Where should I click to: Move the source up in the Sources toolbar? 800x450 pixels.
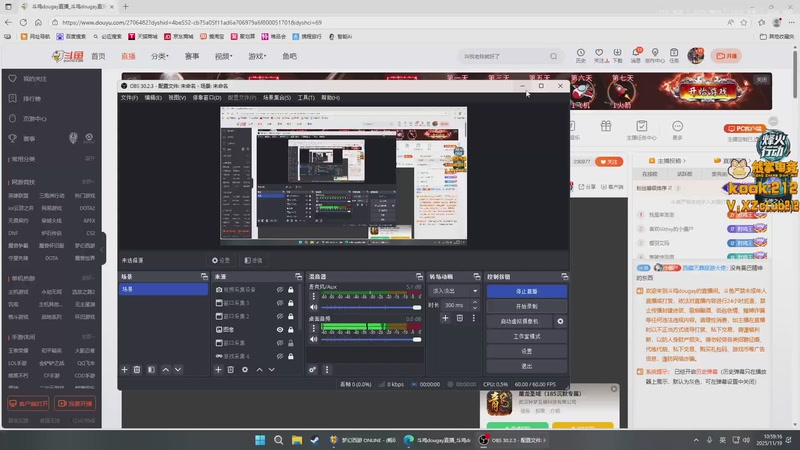click(259, 369)
